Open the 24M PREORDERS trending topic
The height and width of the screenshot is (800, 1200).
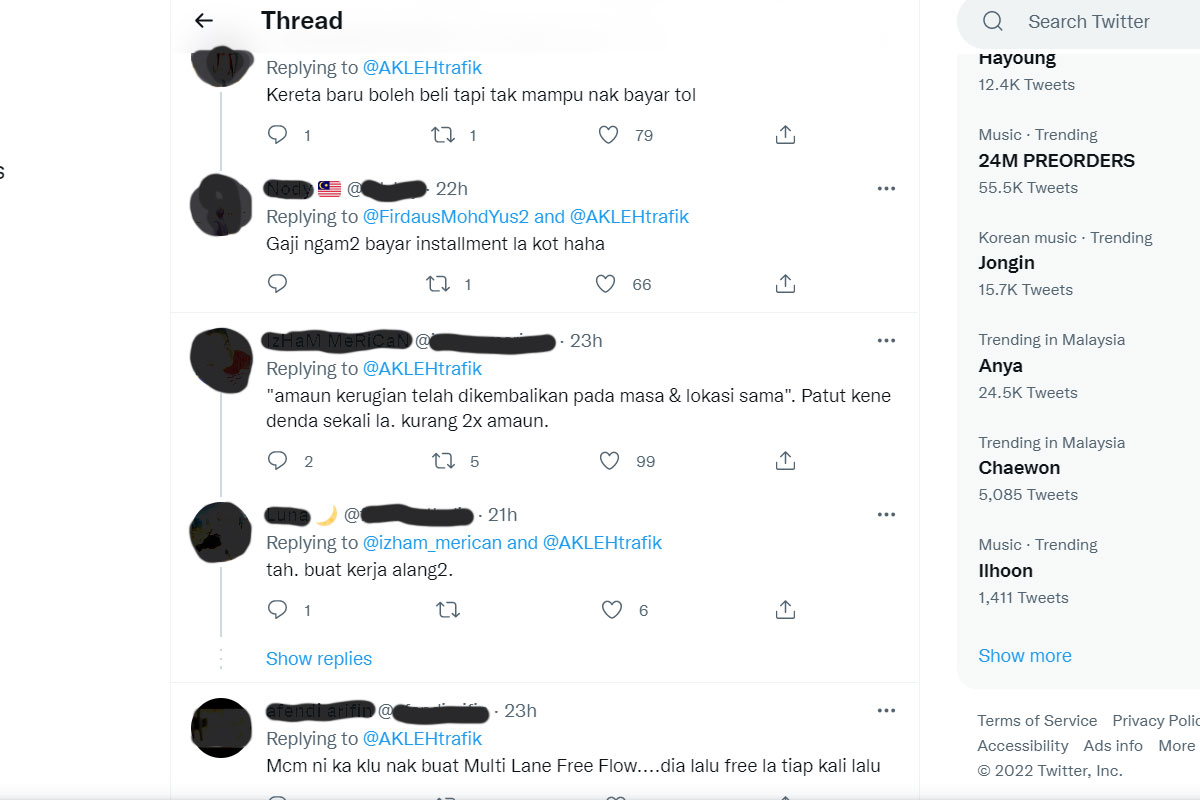point(1056,161)
